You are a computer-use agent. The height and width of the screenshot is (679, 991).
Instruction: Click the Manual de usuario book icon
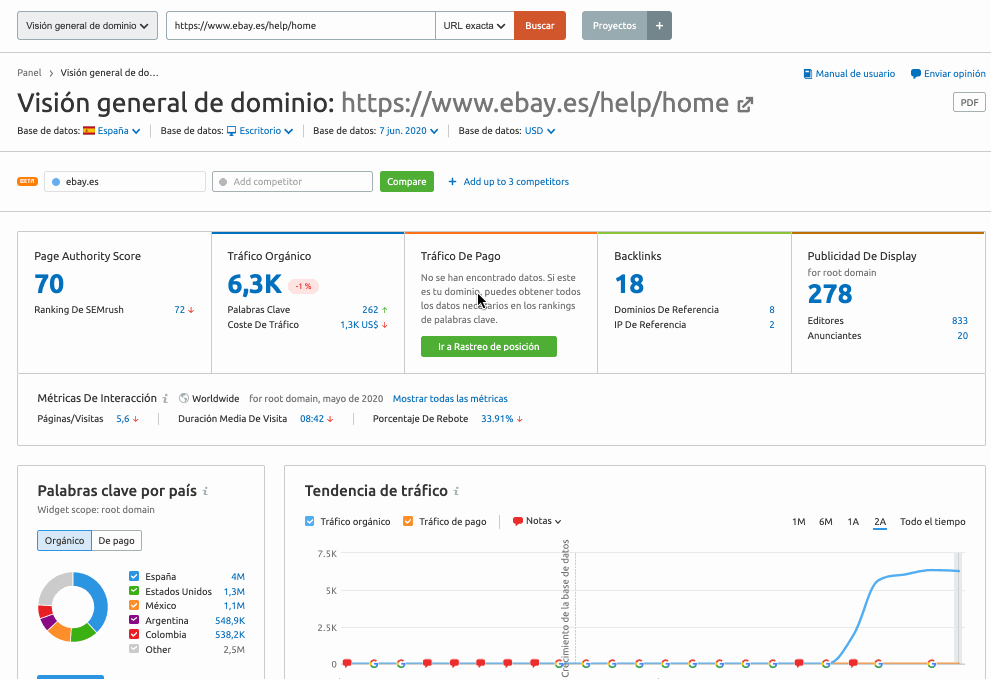click(x=807, y=74)
